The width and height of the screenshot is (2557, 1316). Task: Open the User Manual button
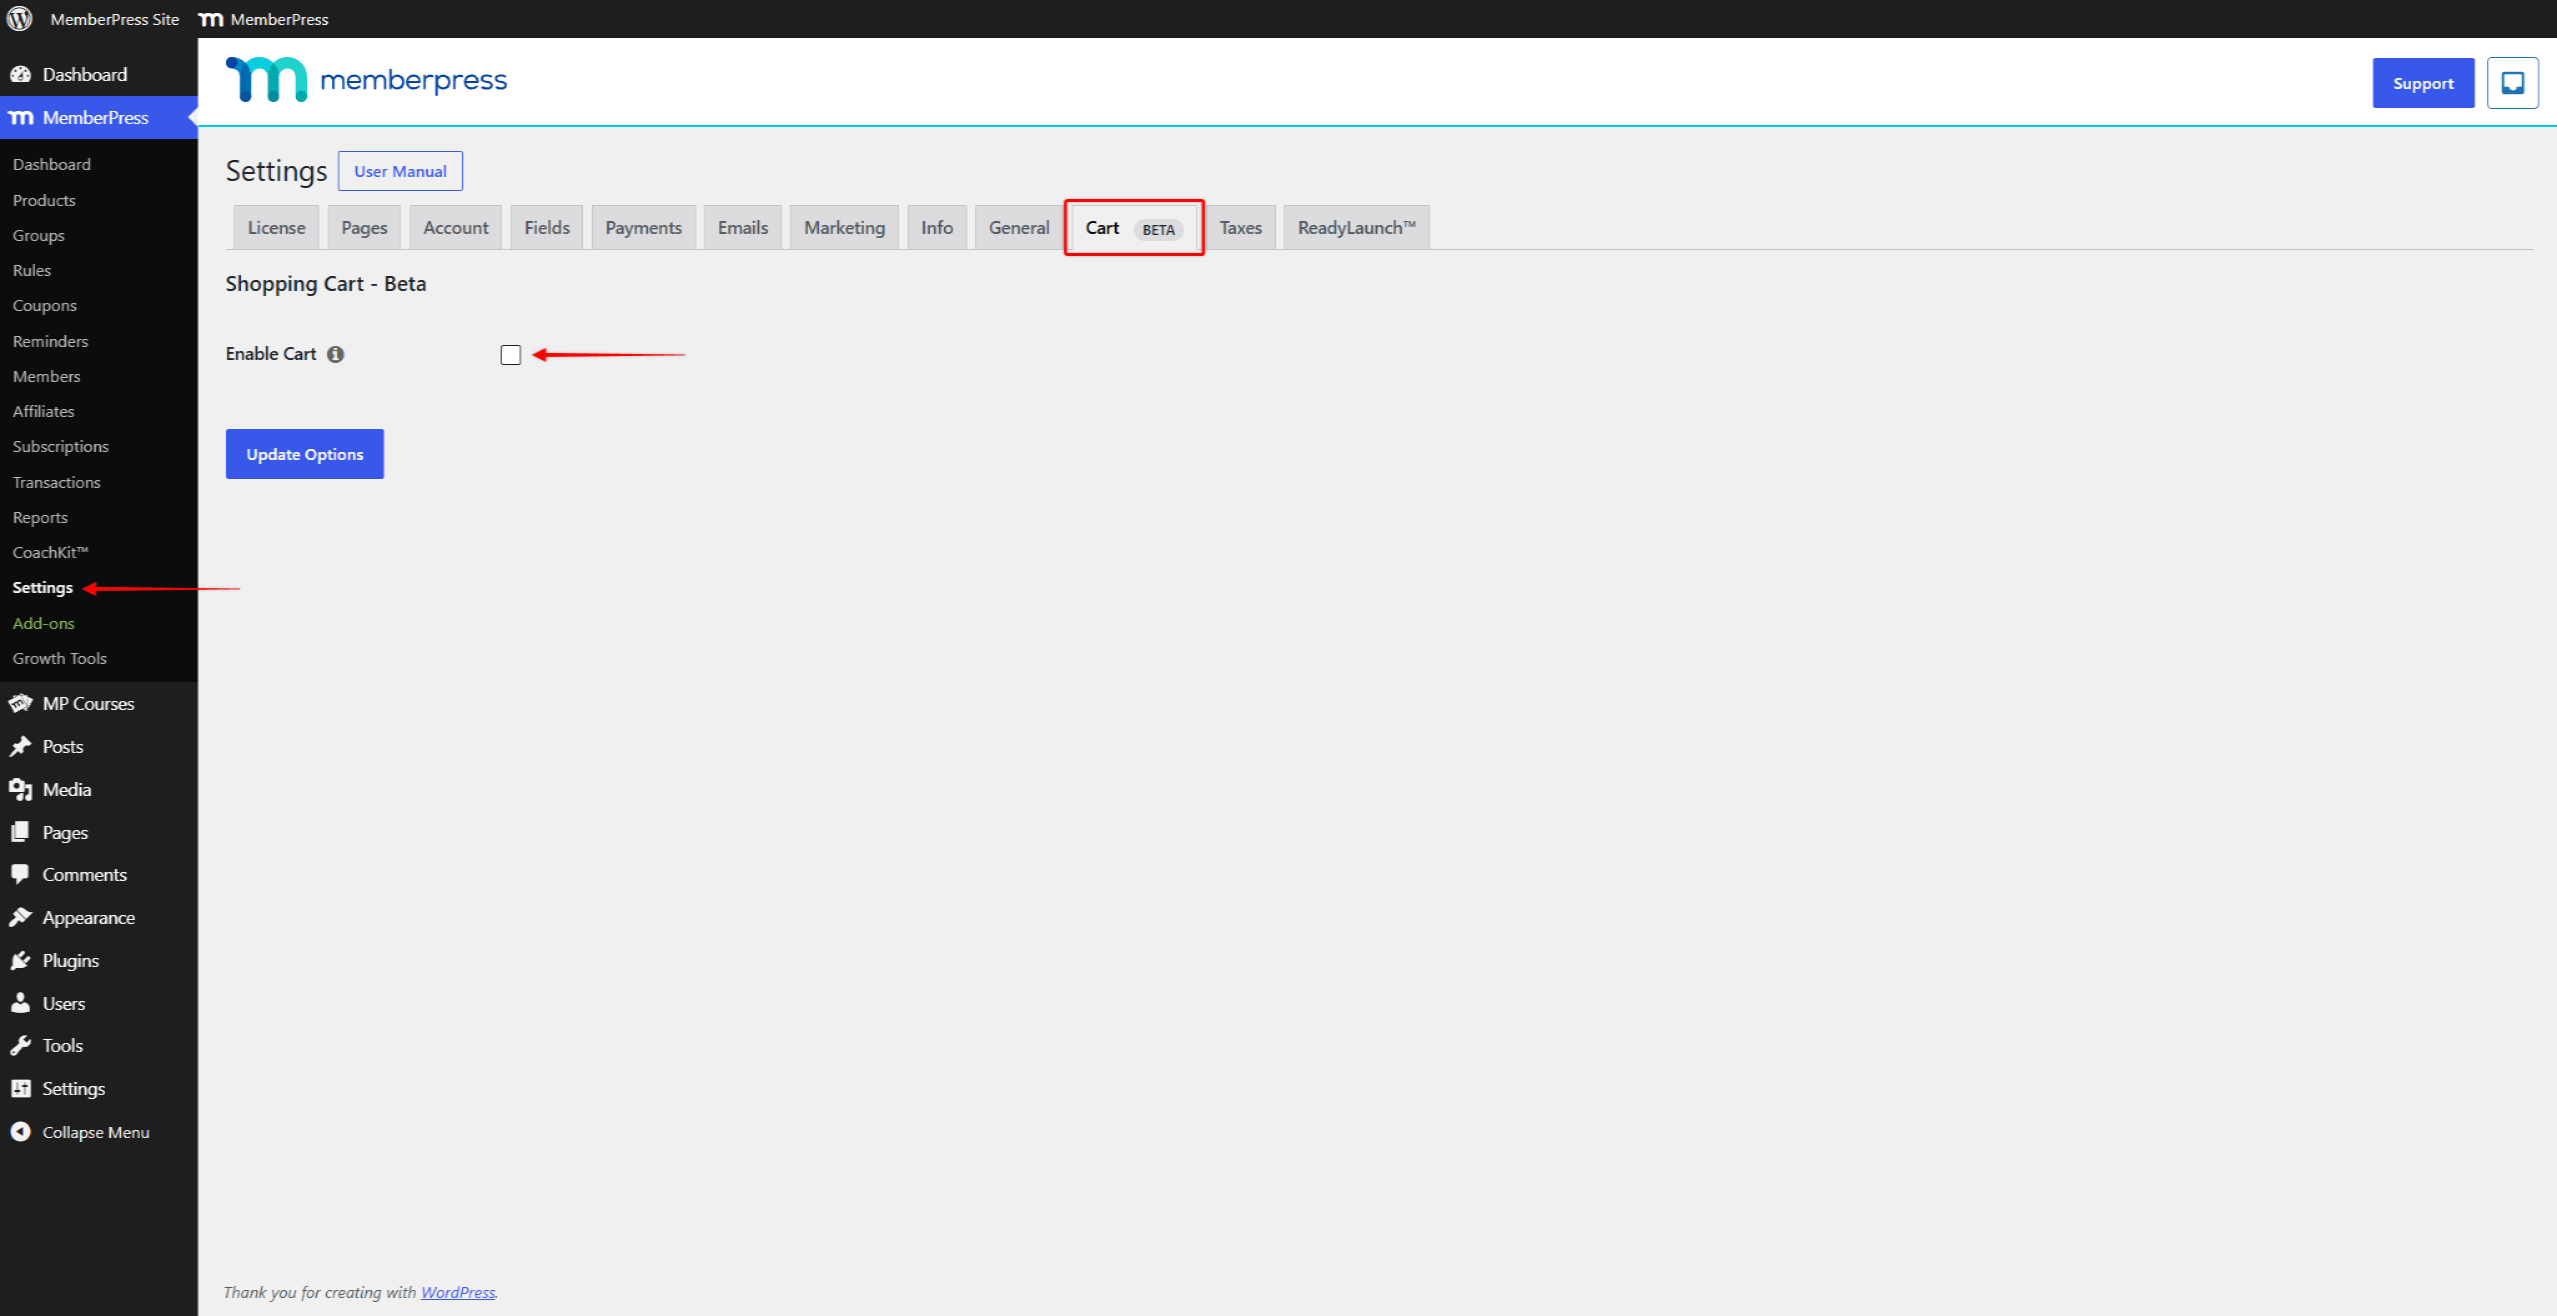[400, 171]
